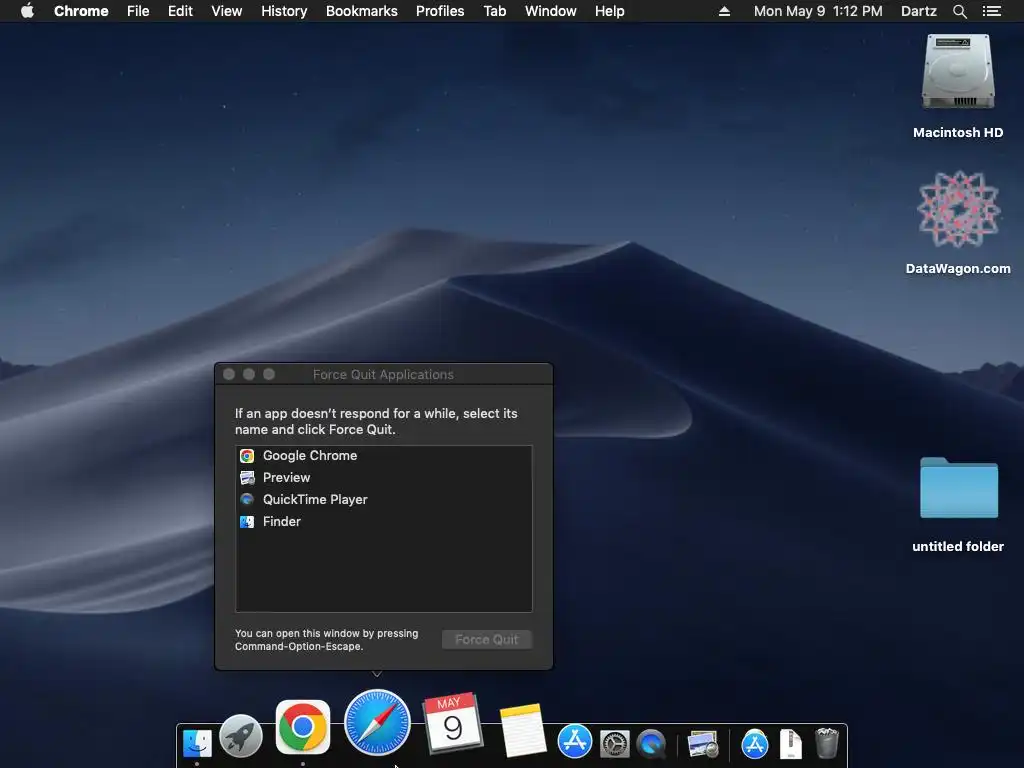Open the Notes app in Dock
The image size is (1024, 768).
coord(523,730)
